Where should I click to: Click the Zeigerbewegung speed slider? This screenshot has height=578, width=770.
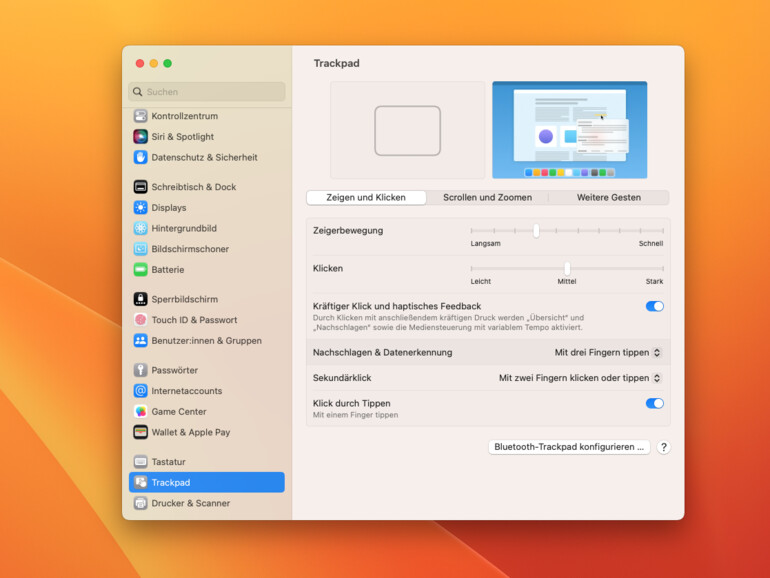(x=536, y=230)
